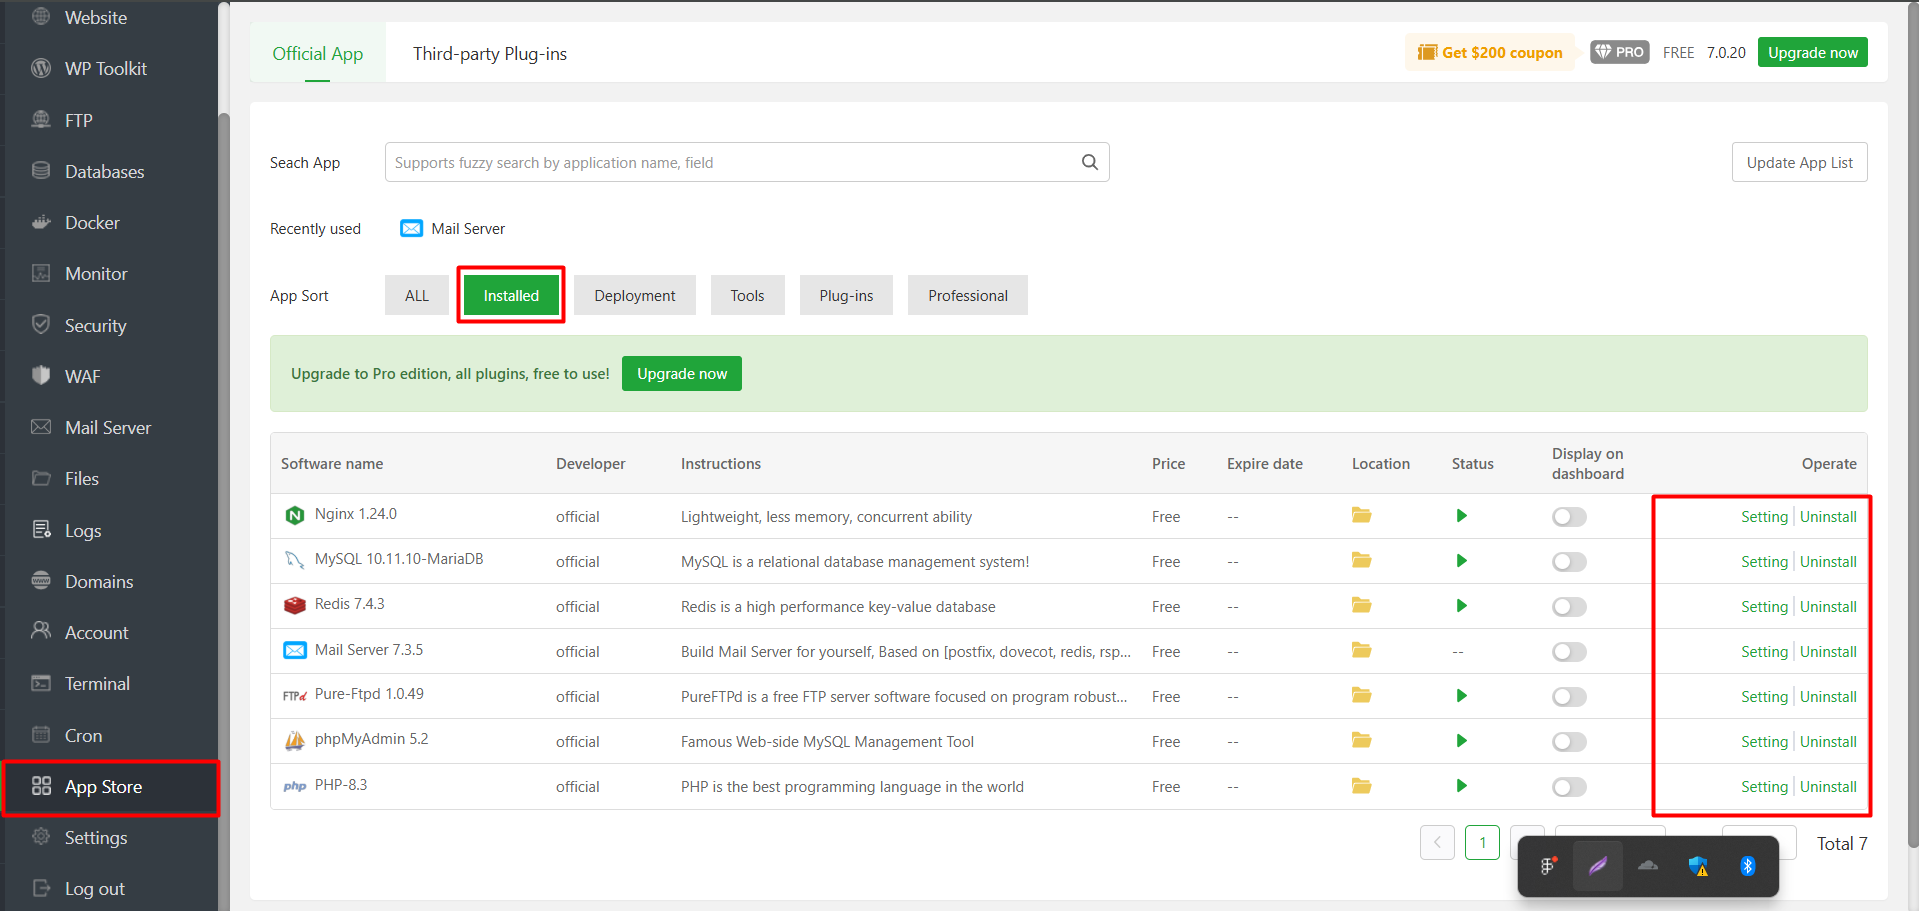The image size is (1919, 911).
Task: Click the search magnifier icon
Action: point(1089,162)
